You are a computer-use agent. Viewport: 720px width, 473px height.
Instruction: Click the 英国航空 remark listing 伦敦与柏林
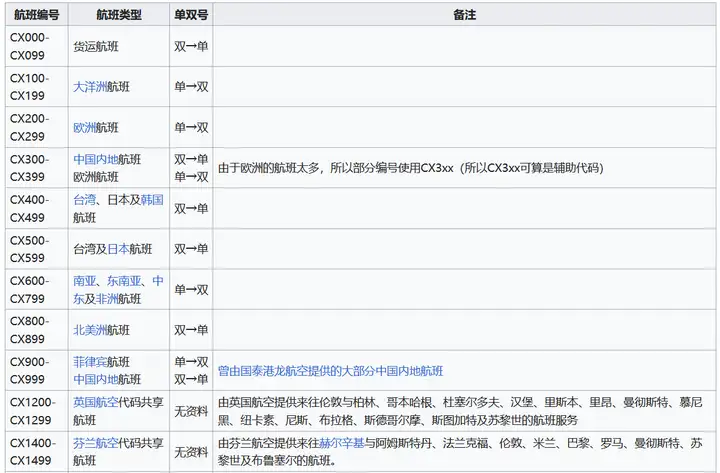click(460, 411)
